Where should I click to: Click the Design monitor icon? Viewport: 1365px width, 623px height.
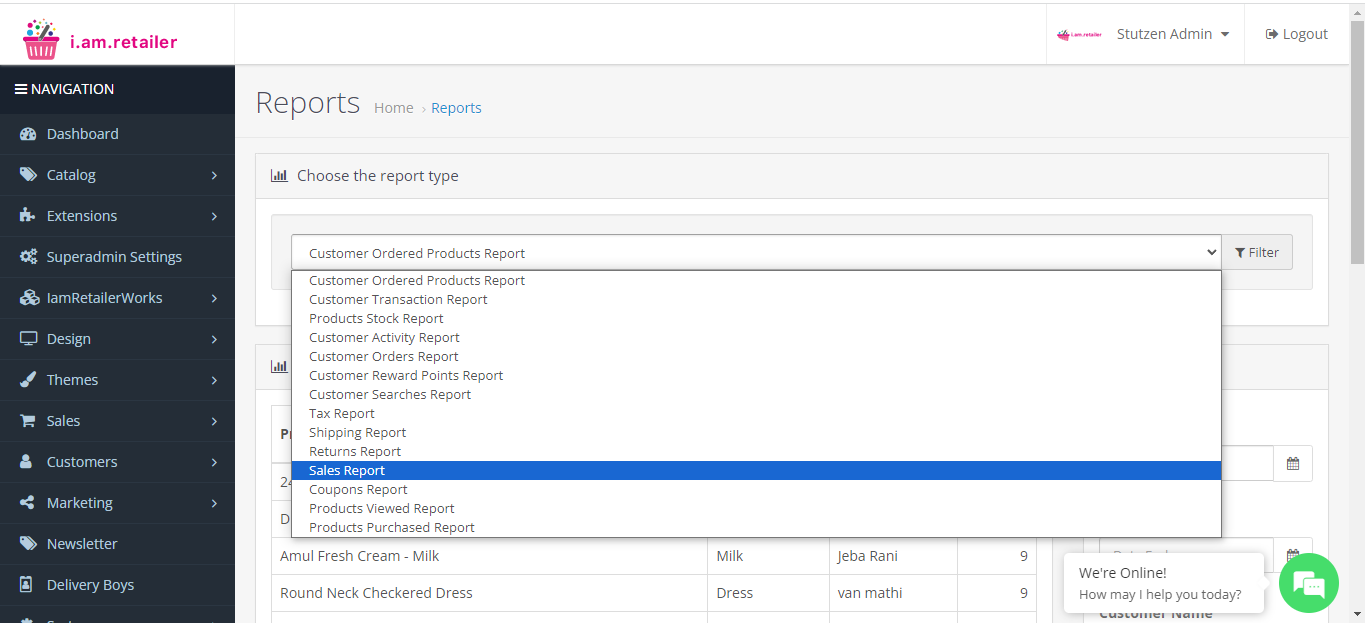coord(28,339)
